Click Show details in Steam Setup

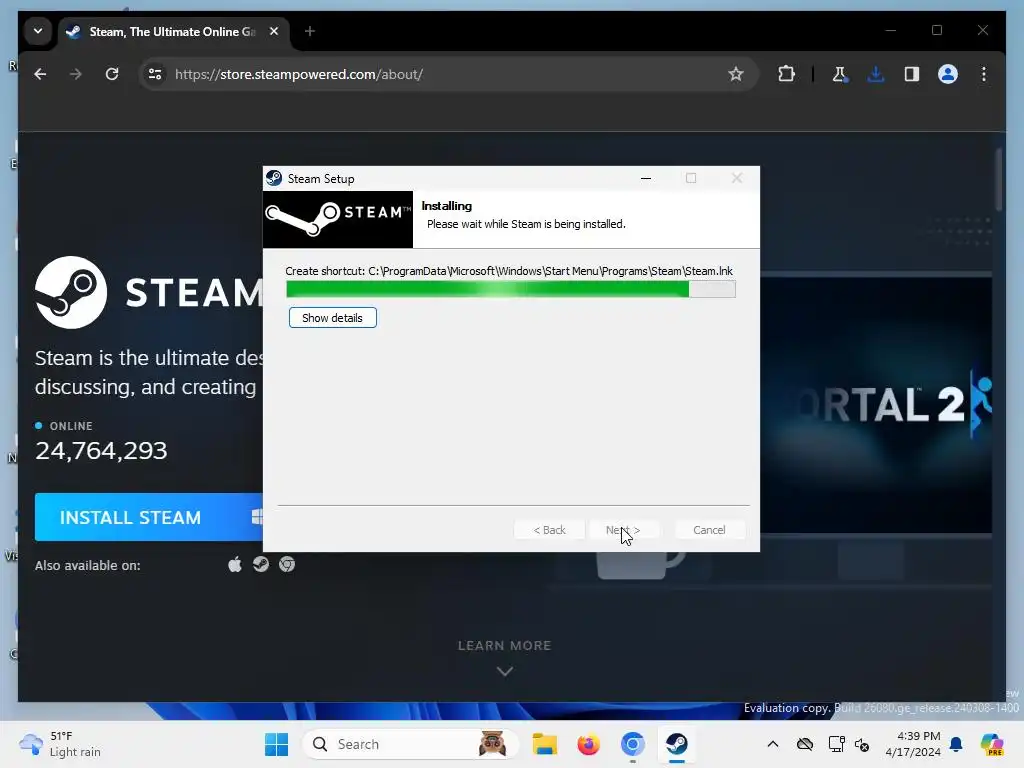[332, 318]
